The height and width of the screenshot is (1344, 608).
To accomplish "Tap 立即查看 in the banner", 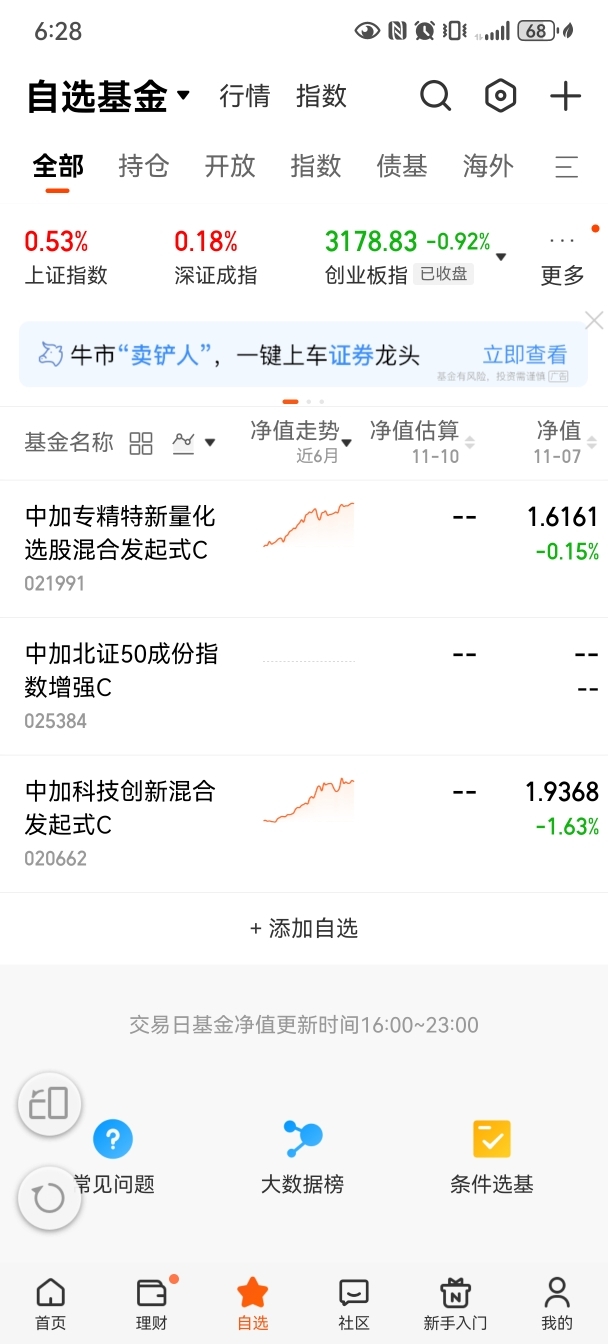I will (525, 354).
